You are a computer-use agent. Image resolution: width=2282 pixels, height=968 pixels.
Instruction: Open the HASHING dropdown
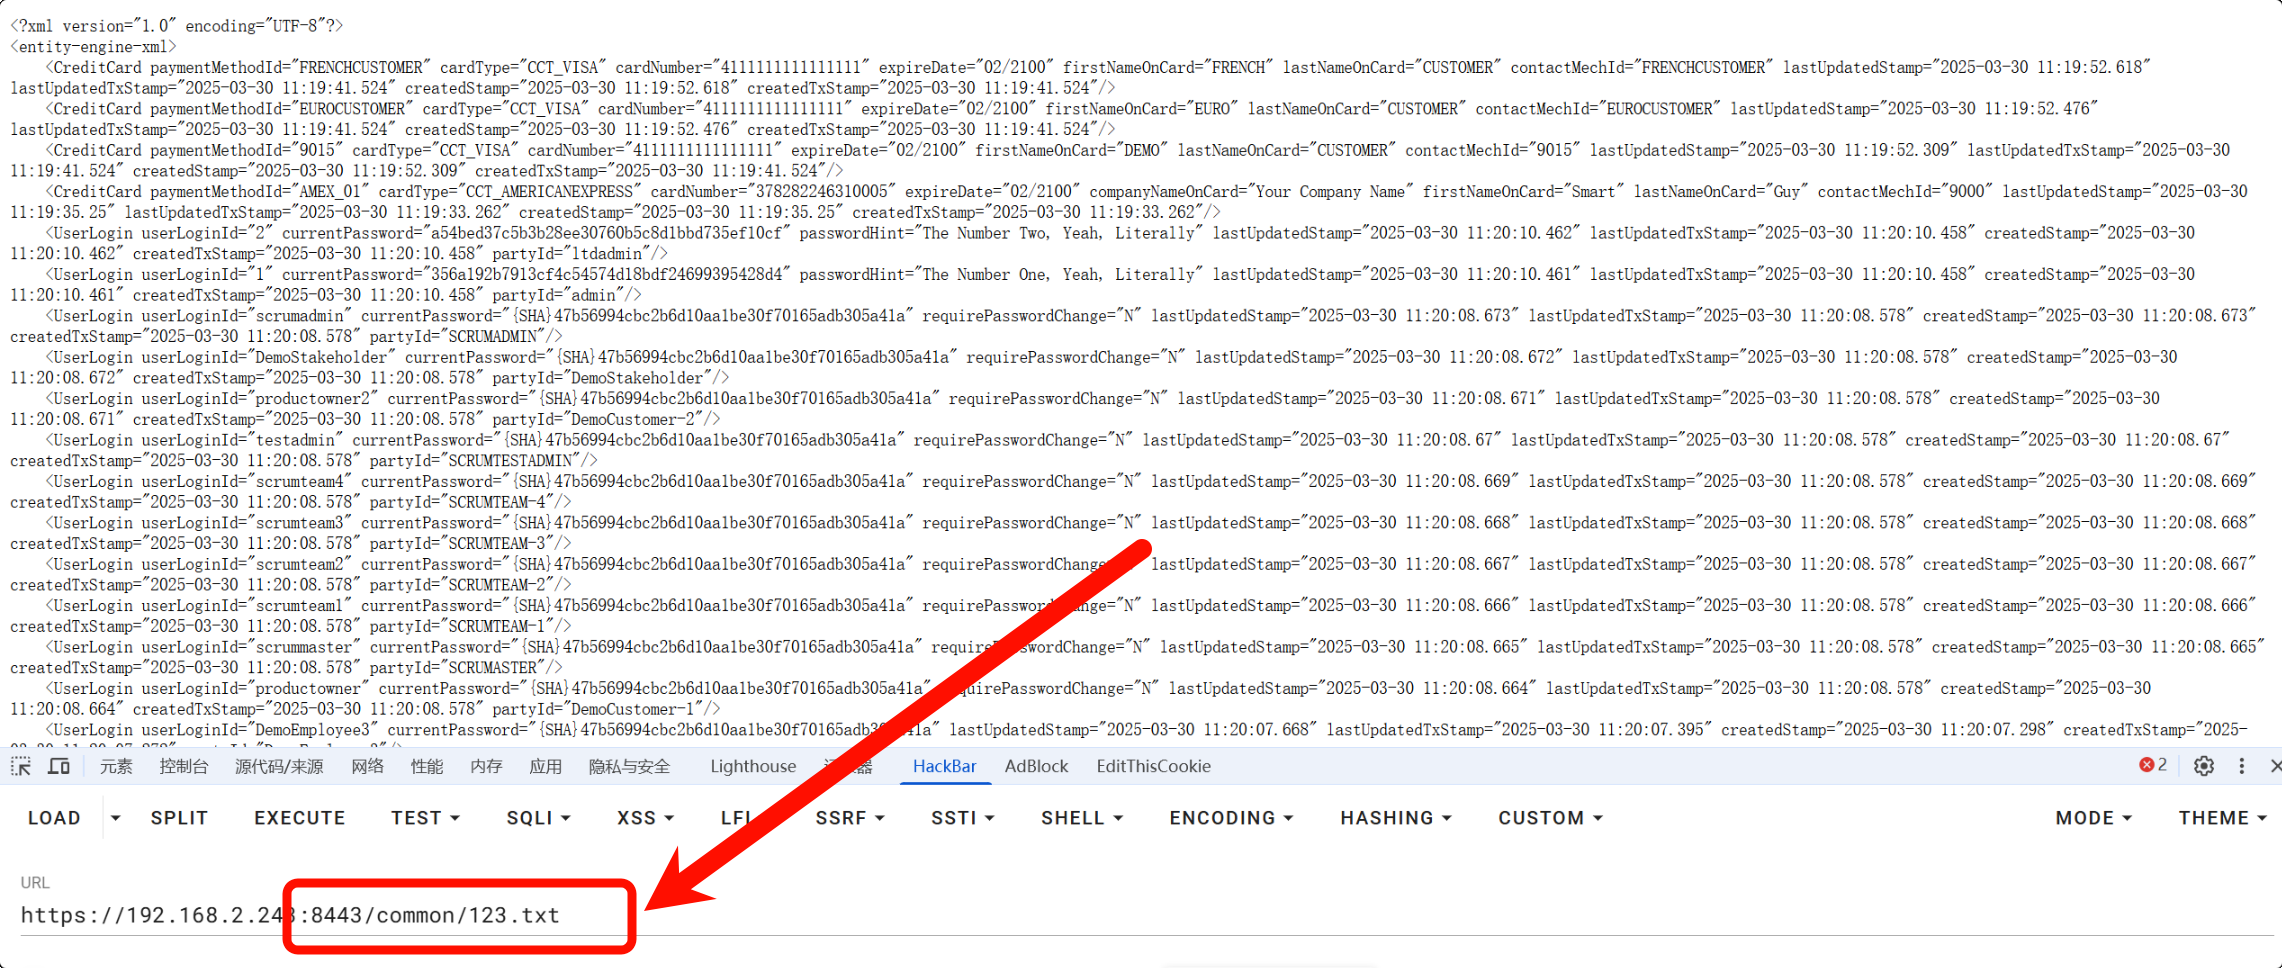(x=1395, y=818)
